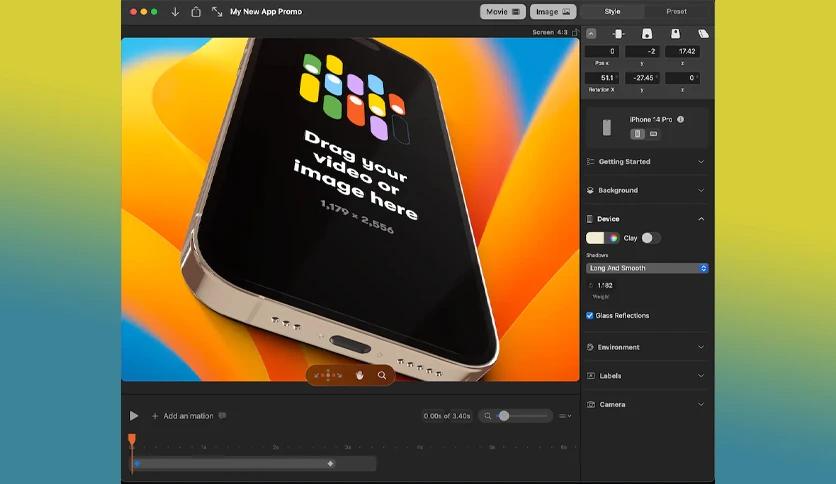Expand the Camera section
Screen dimensions: 836x484
pos(646,405)
